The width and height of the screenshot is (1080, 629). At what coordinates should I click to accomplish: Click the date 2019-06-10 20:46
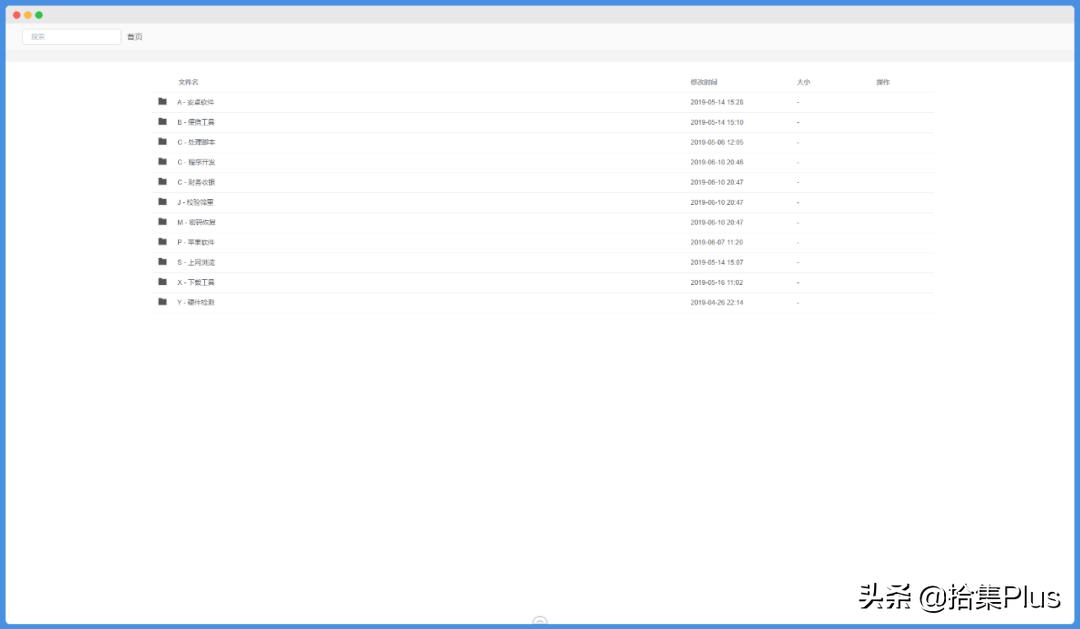pos(716,162)
